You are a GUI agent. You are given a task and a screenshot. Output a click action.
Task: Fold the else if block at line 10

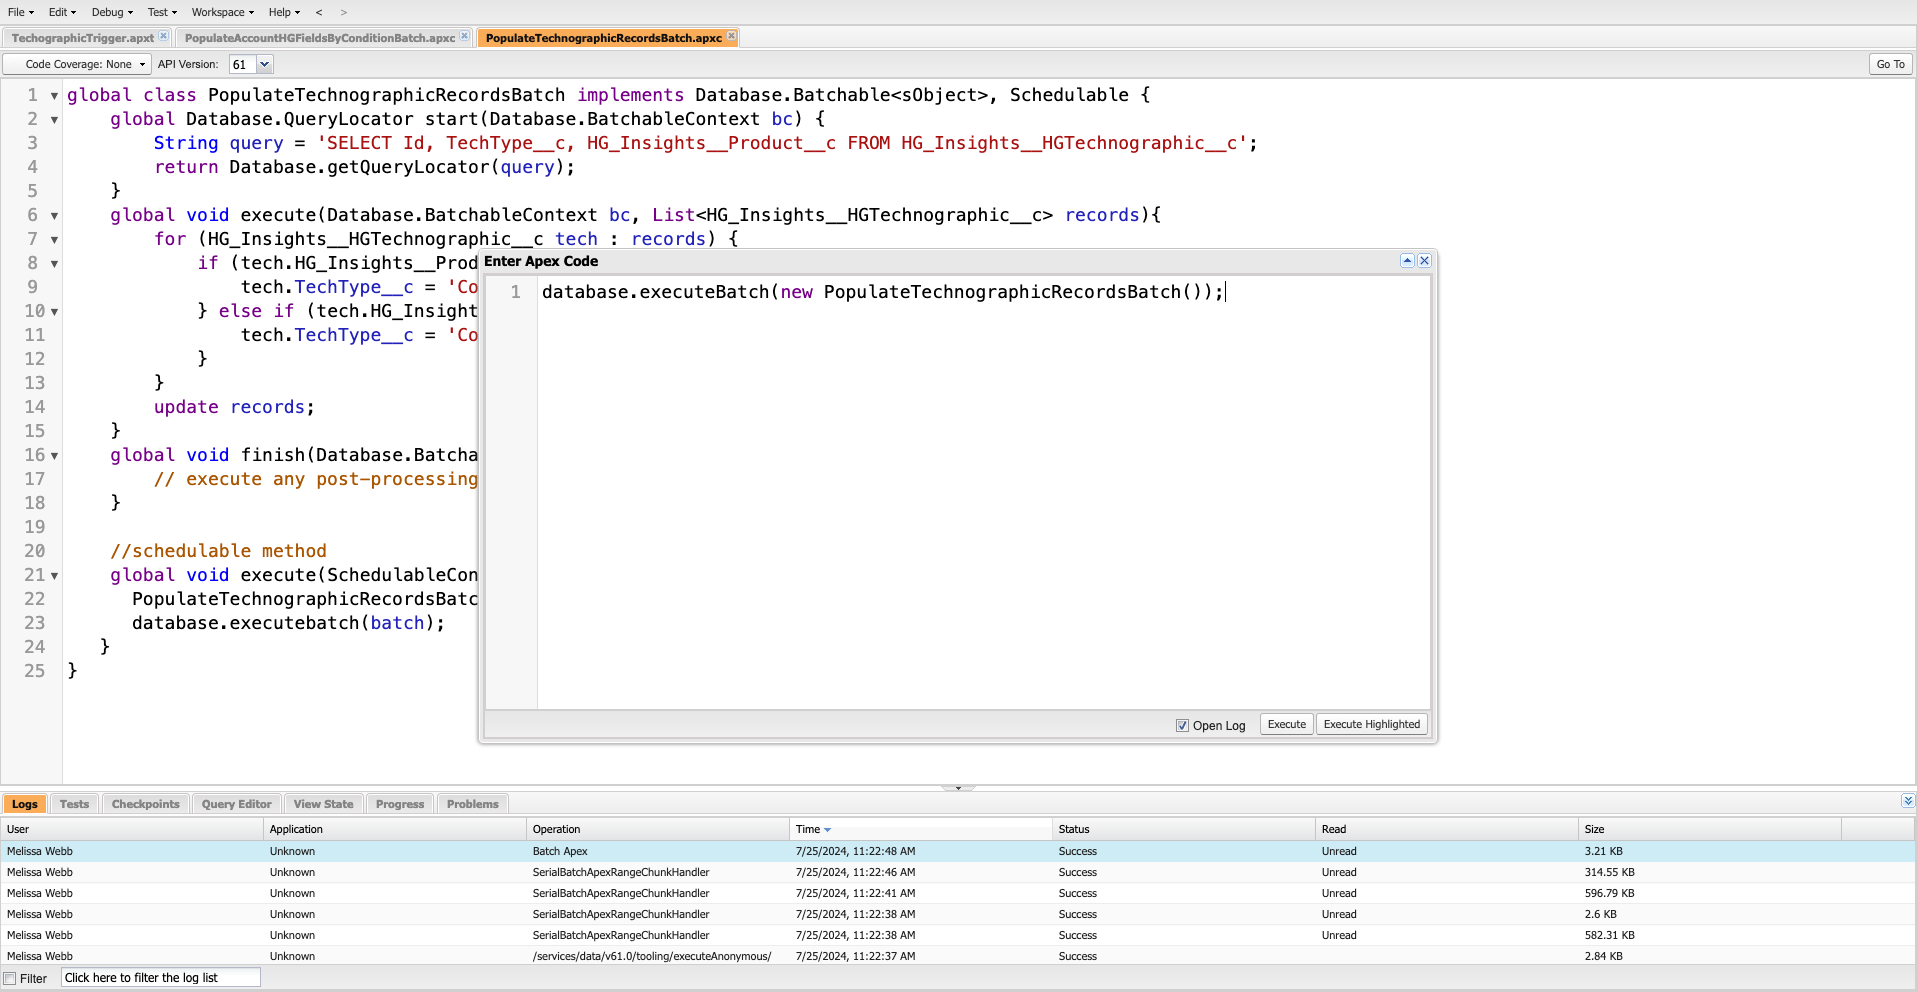tap(54, 312)
